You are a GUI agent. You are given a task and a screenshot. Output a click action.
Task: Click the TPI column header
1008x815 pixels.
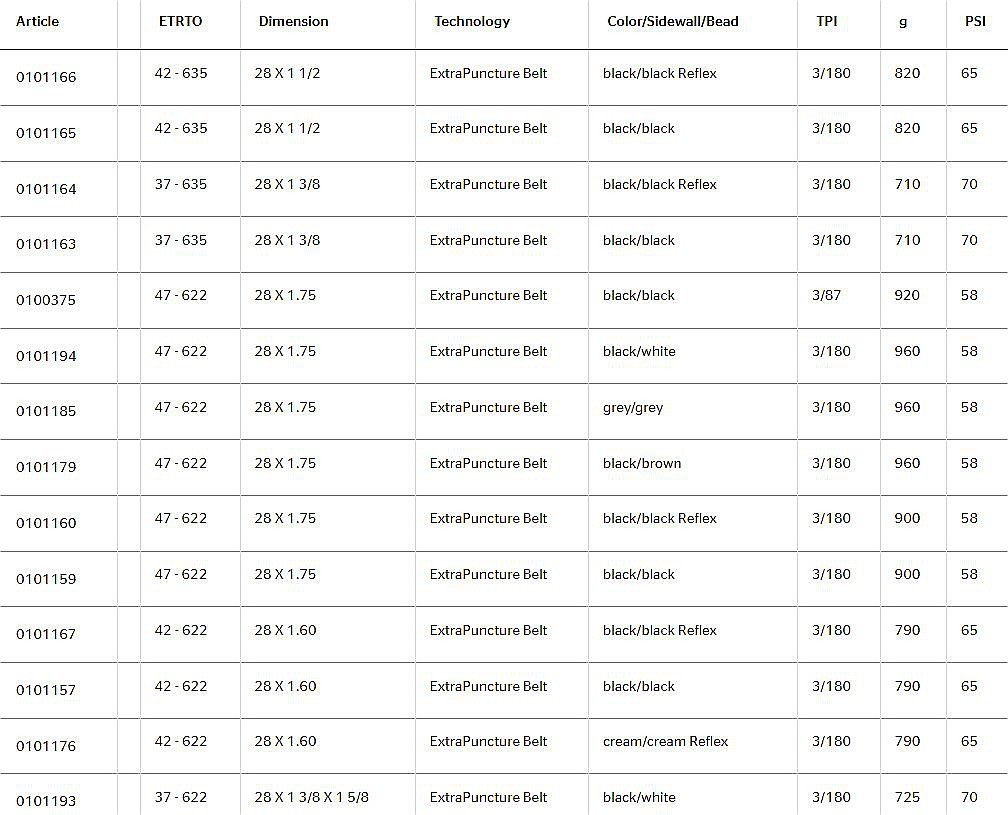[827, 22]
